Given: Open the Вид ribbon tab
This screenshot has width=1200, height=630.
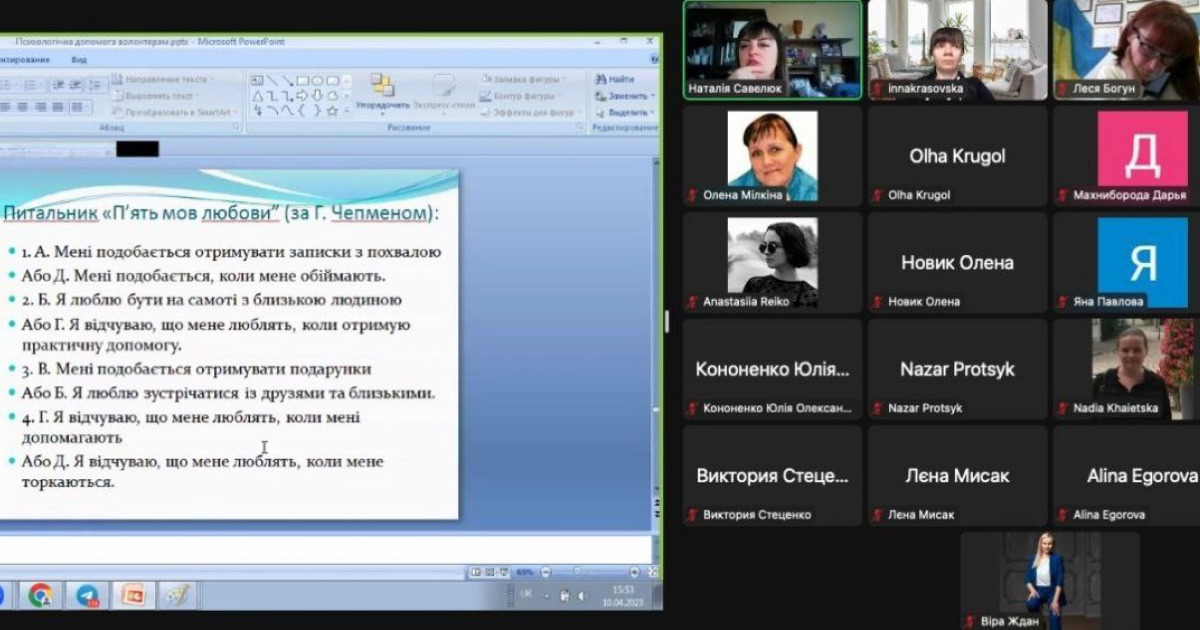Looking at the screenshot, I should pos(79,60).
